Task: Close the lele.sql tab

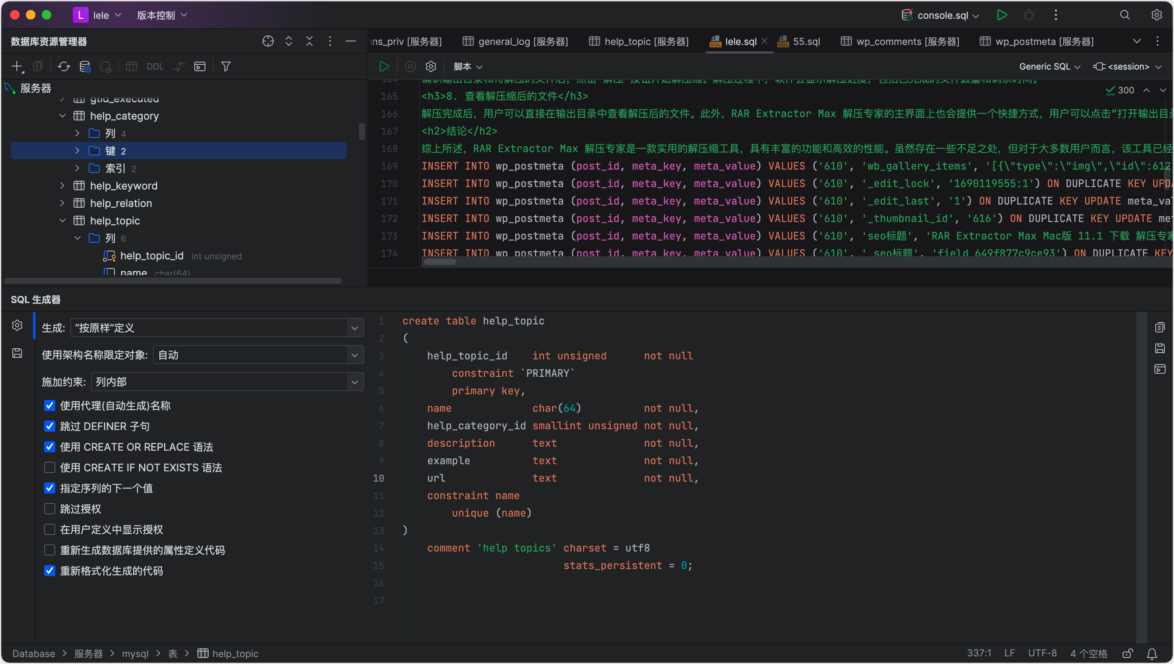Action: (x=764, y=41)
